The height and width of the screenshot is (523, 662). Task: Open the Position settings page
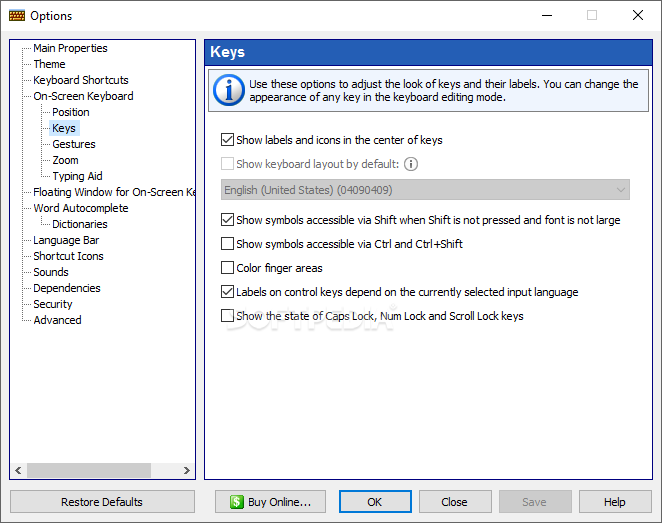pos(71,112)
